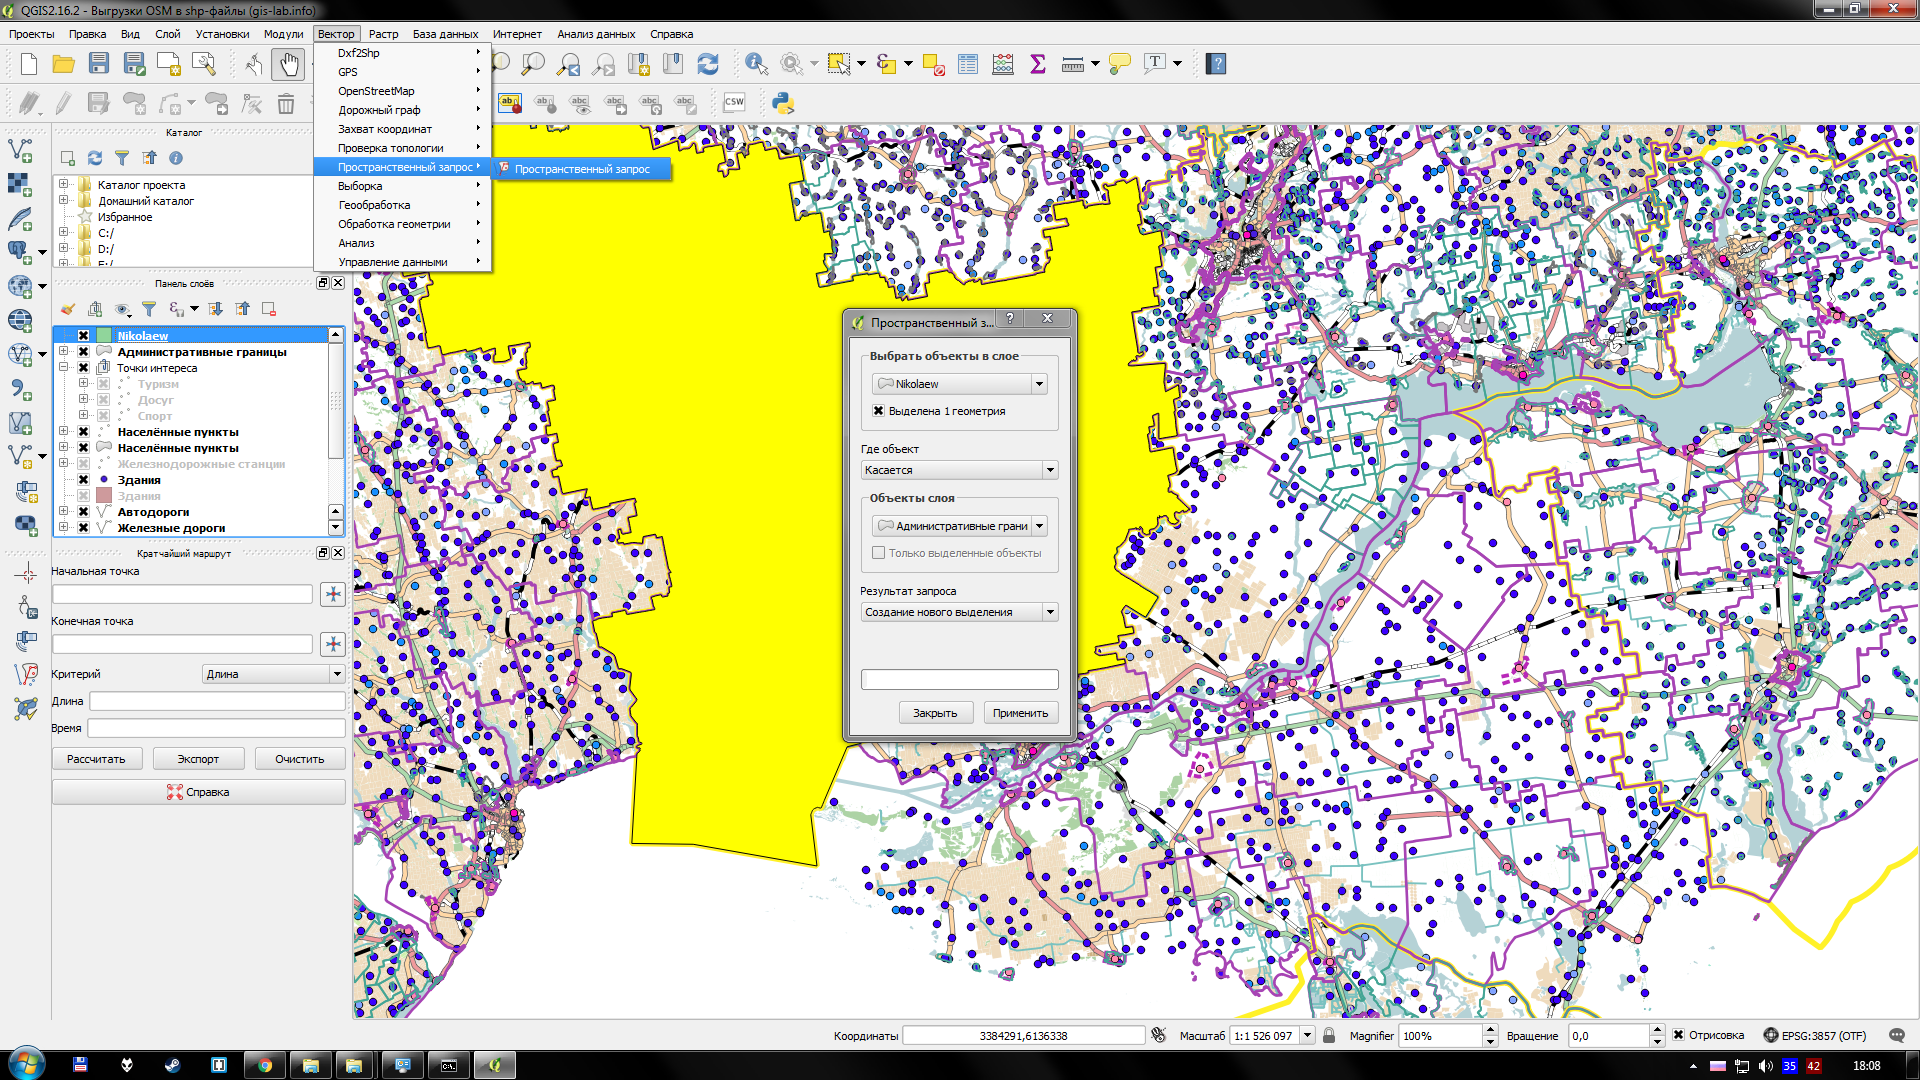Click the Add Delimited Text Layer comma icon
Image resolution: width=1920 pixels, height=1080 pixels.
click(x=20, y=388)
